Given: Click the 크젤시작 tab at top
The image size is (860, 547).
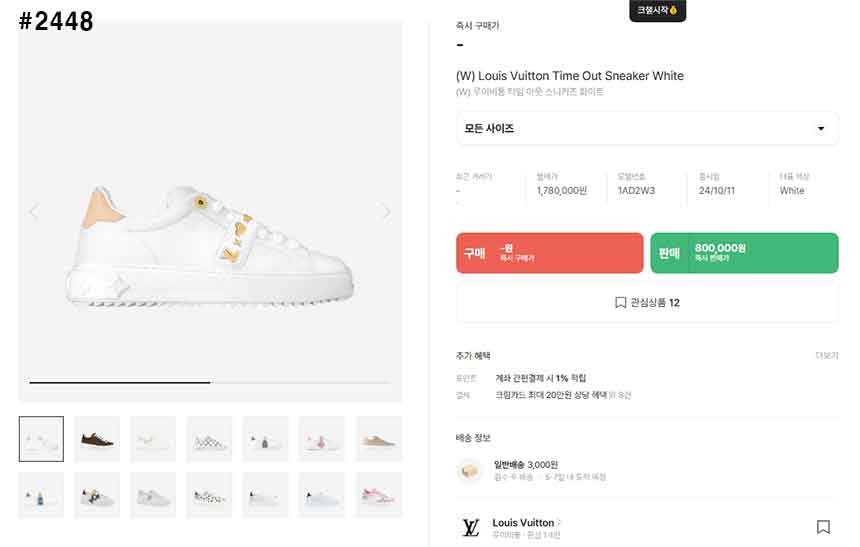Looking at the screenshot, I should pos(657,11).
